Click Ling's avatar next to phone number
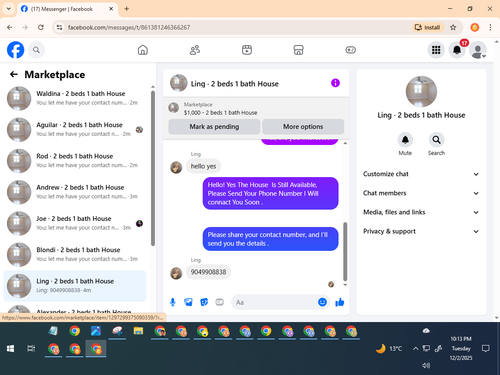This screenshot has height=375, width=500. pyautogui.click(x=176, y=273)
